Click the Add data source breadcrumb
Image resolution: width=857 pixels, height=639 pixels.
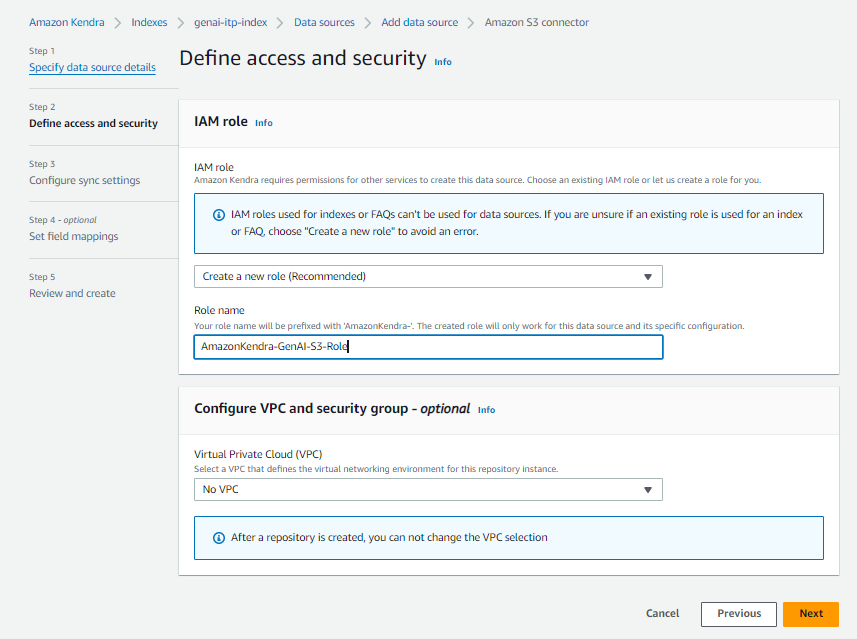click(421, 22)
